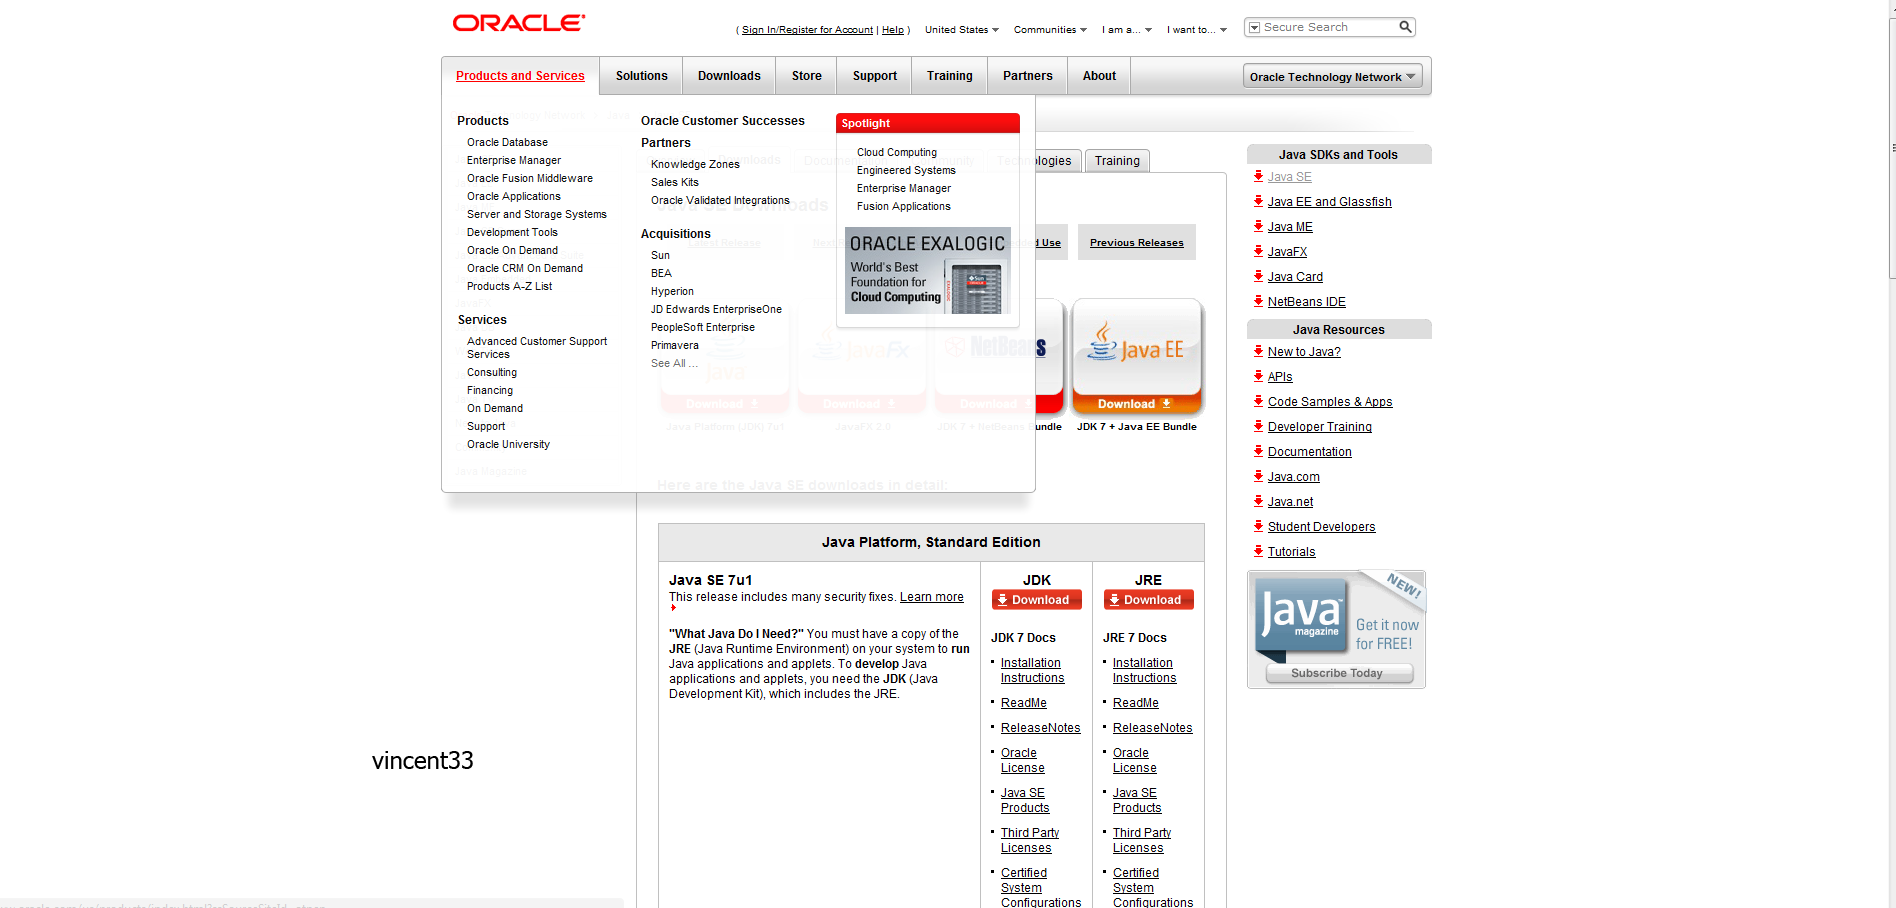The image size is (1896, 908).
Task: Click the arrow icon beside New to Java?
Action: (1258, 351)
